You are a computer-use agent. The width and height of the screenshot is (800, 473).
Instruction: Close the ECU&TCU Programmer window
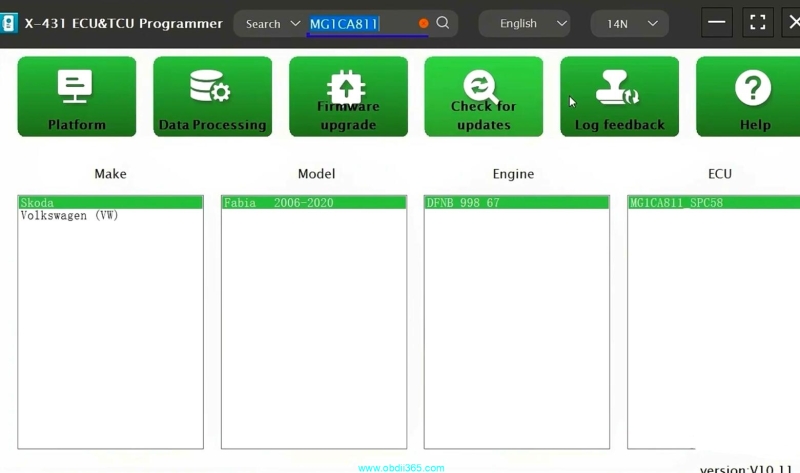(x=792, y=22)
